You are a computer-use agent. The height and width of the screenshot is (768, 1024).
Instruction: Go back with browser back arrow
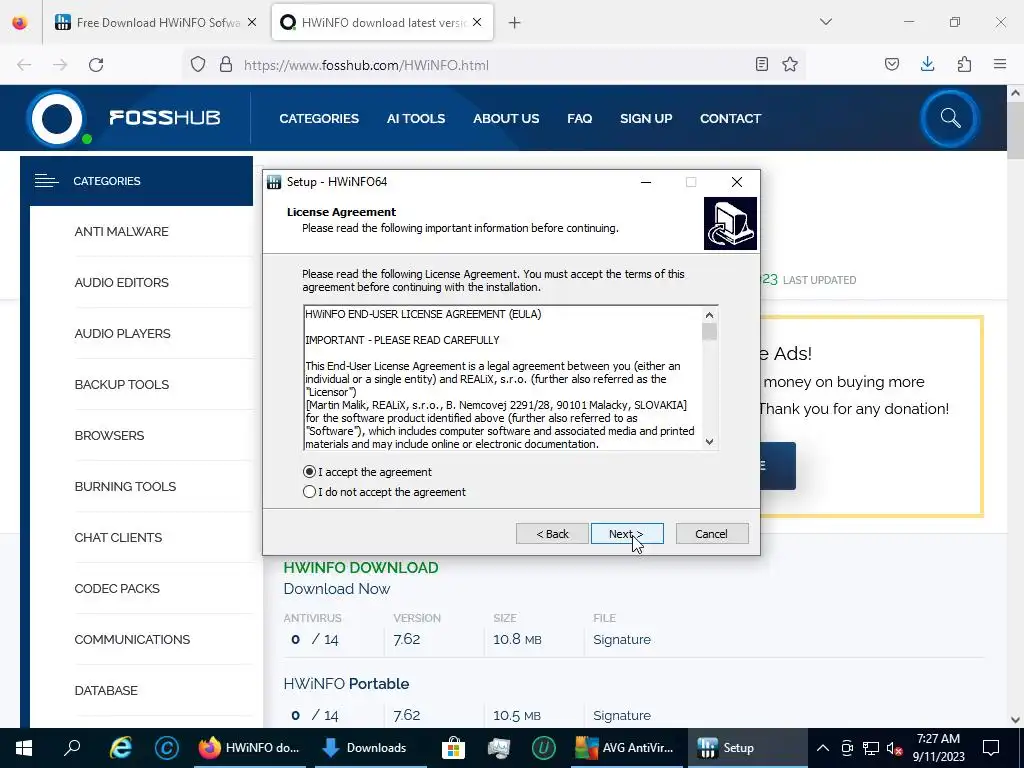tap(24, 65)
